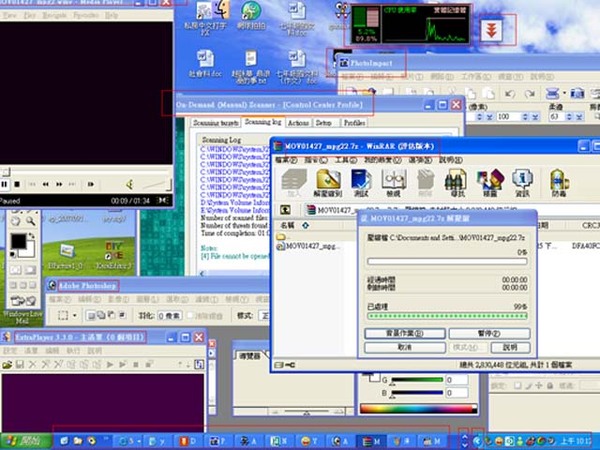Click the Windows Start (開始) button
The image size is (600, 450).
(x=26, y=441)
